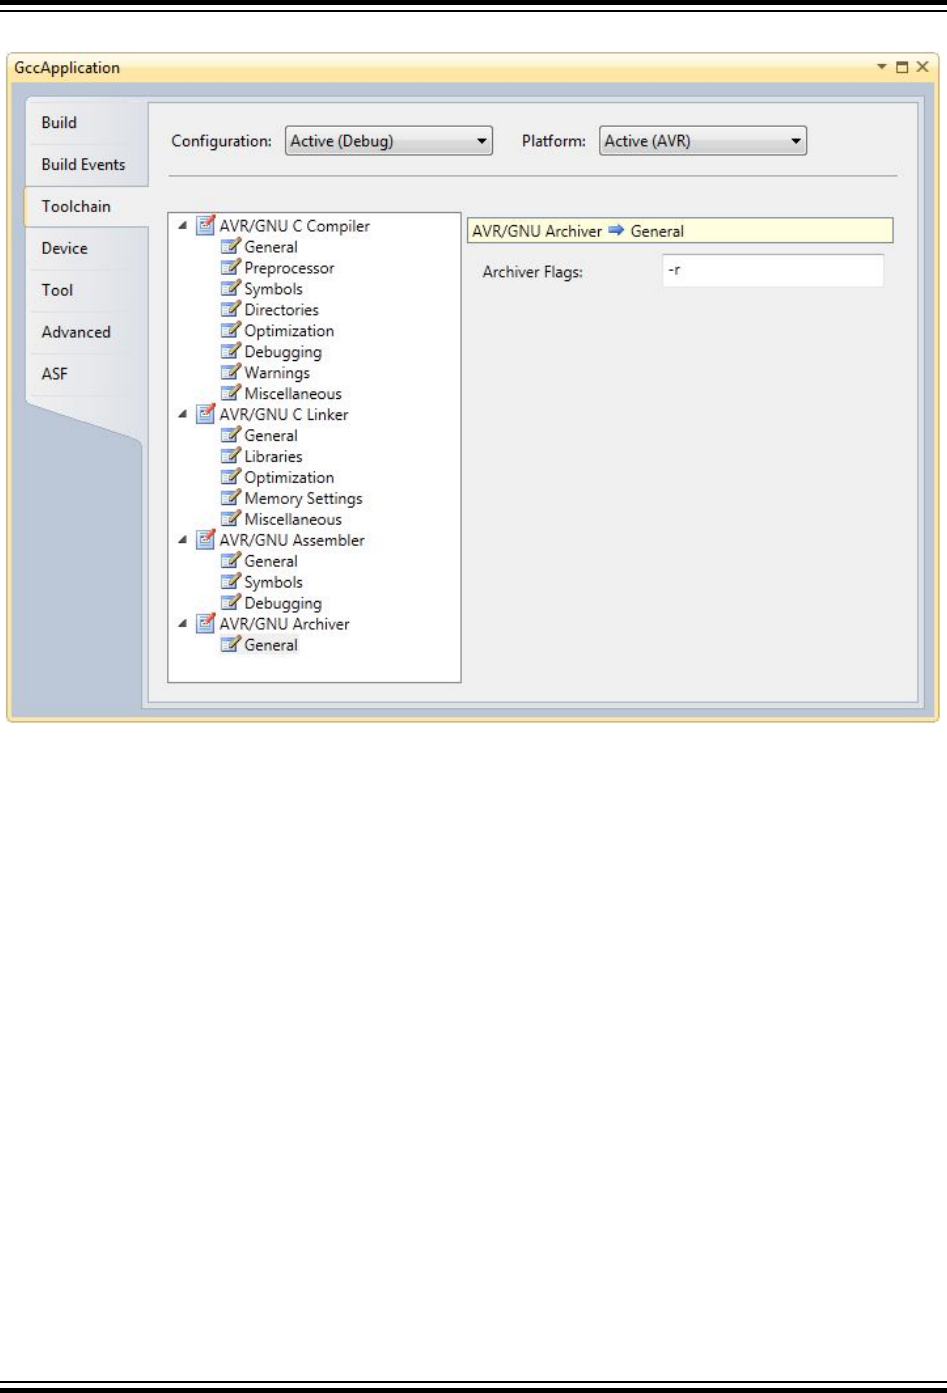Select the Preprocessor tree item
The height and width of the screenshot is (1393, 947).
(x=290, y=268)
